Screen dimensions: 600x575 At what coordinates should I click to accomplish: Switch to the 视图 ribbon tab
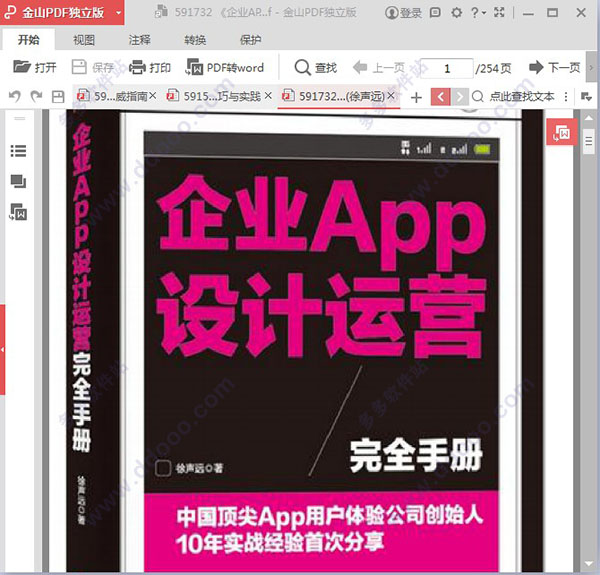coord(84,40)
